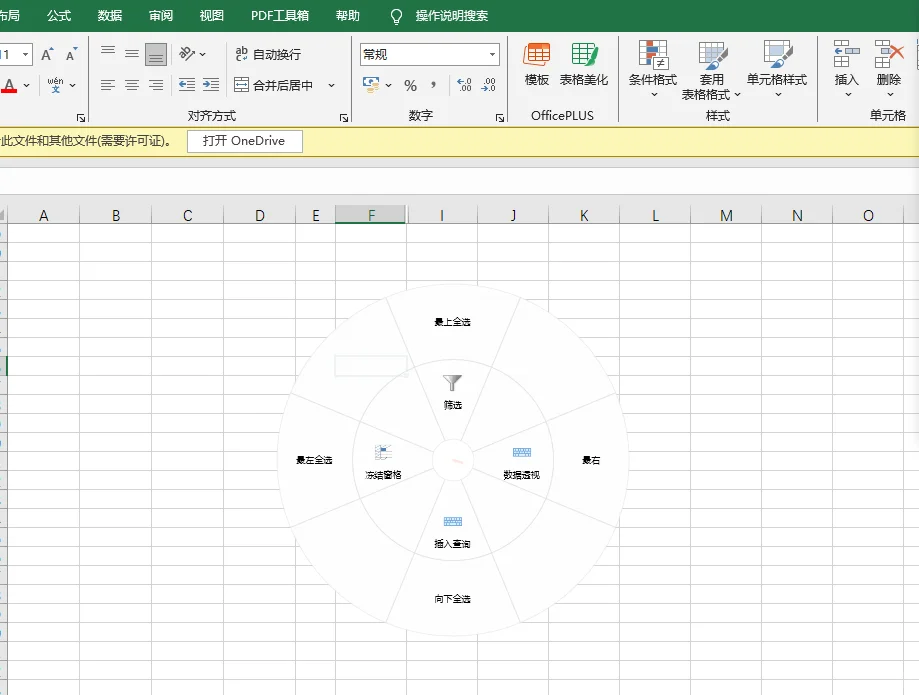This screenshot has width=919, height=695.
Task: Open the 审阅 ribbon tab
Action: click(x=161, y=15)
